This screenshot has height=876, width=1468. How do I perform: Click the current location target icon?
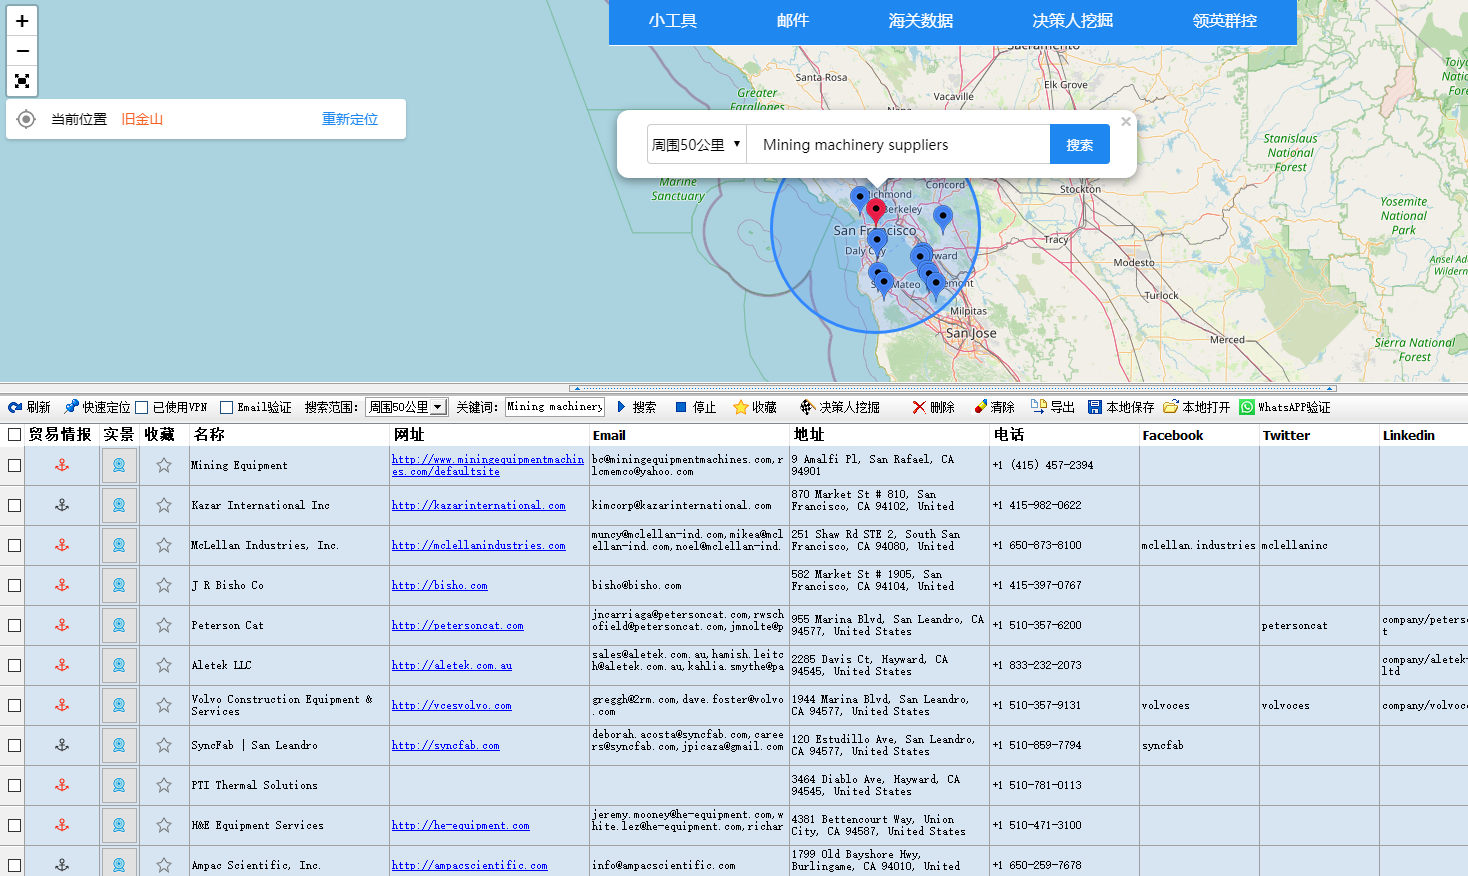[x=27, y=119]
